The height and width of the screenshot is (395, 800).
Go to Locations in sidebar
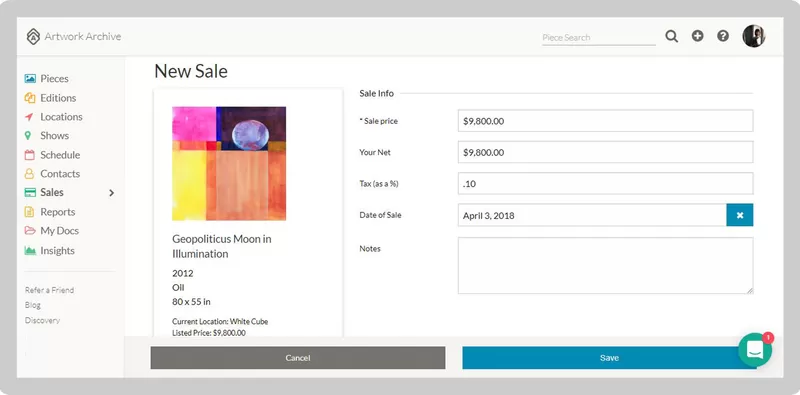click(x=61, y=117)
